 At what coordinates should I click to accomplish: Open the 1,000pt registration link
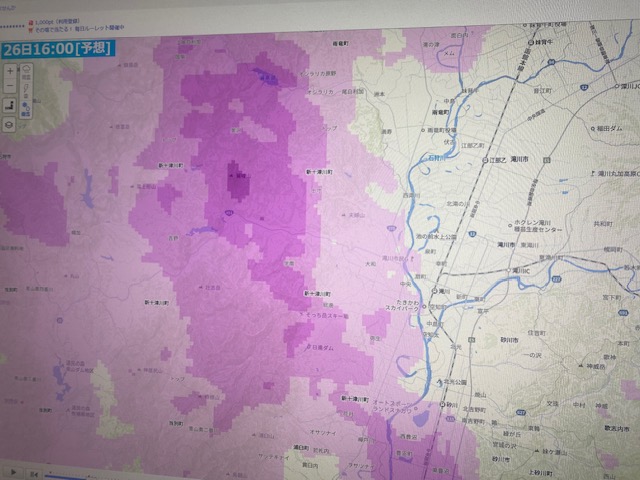[50, 20]
